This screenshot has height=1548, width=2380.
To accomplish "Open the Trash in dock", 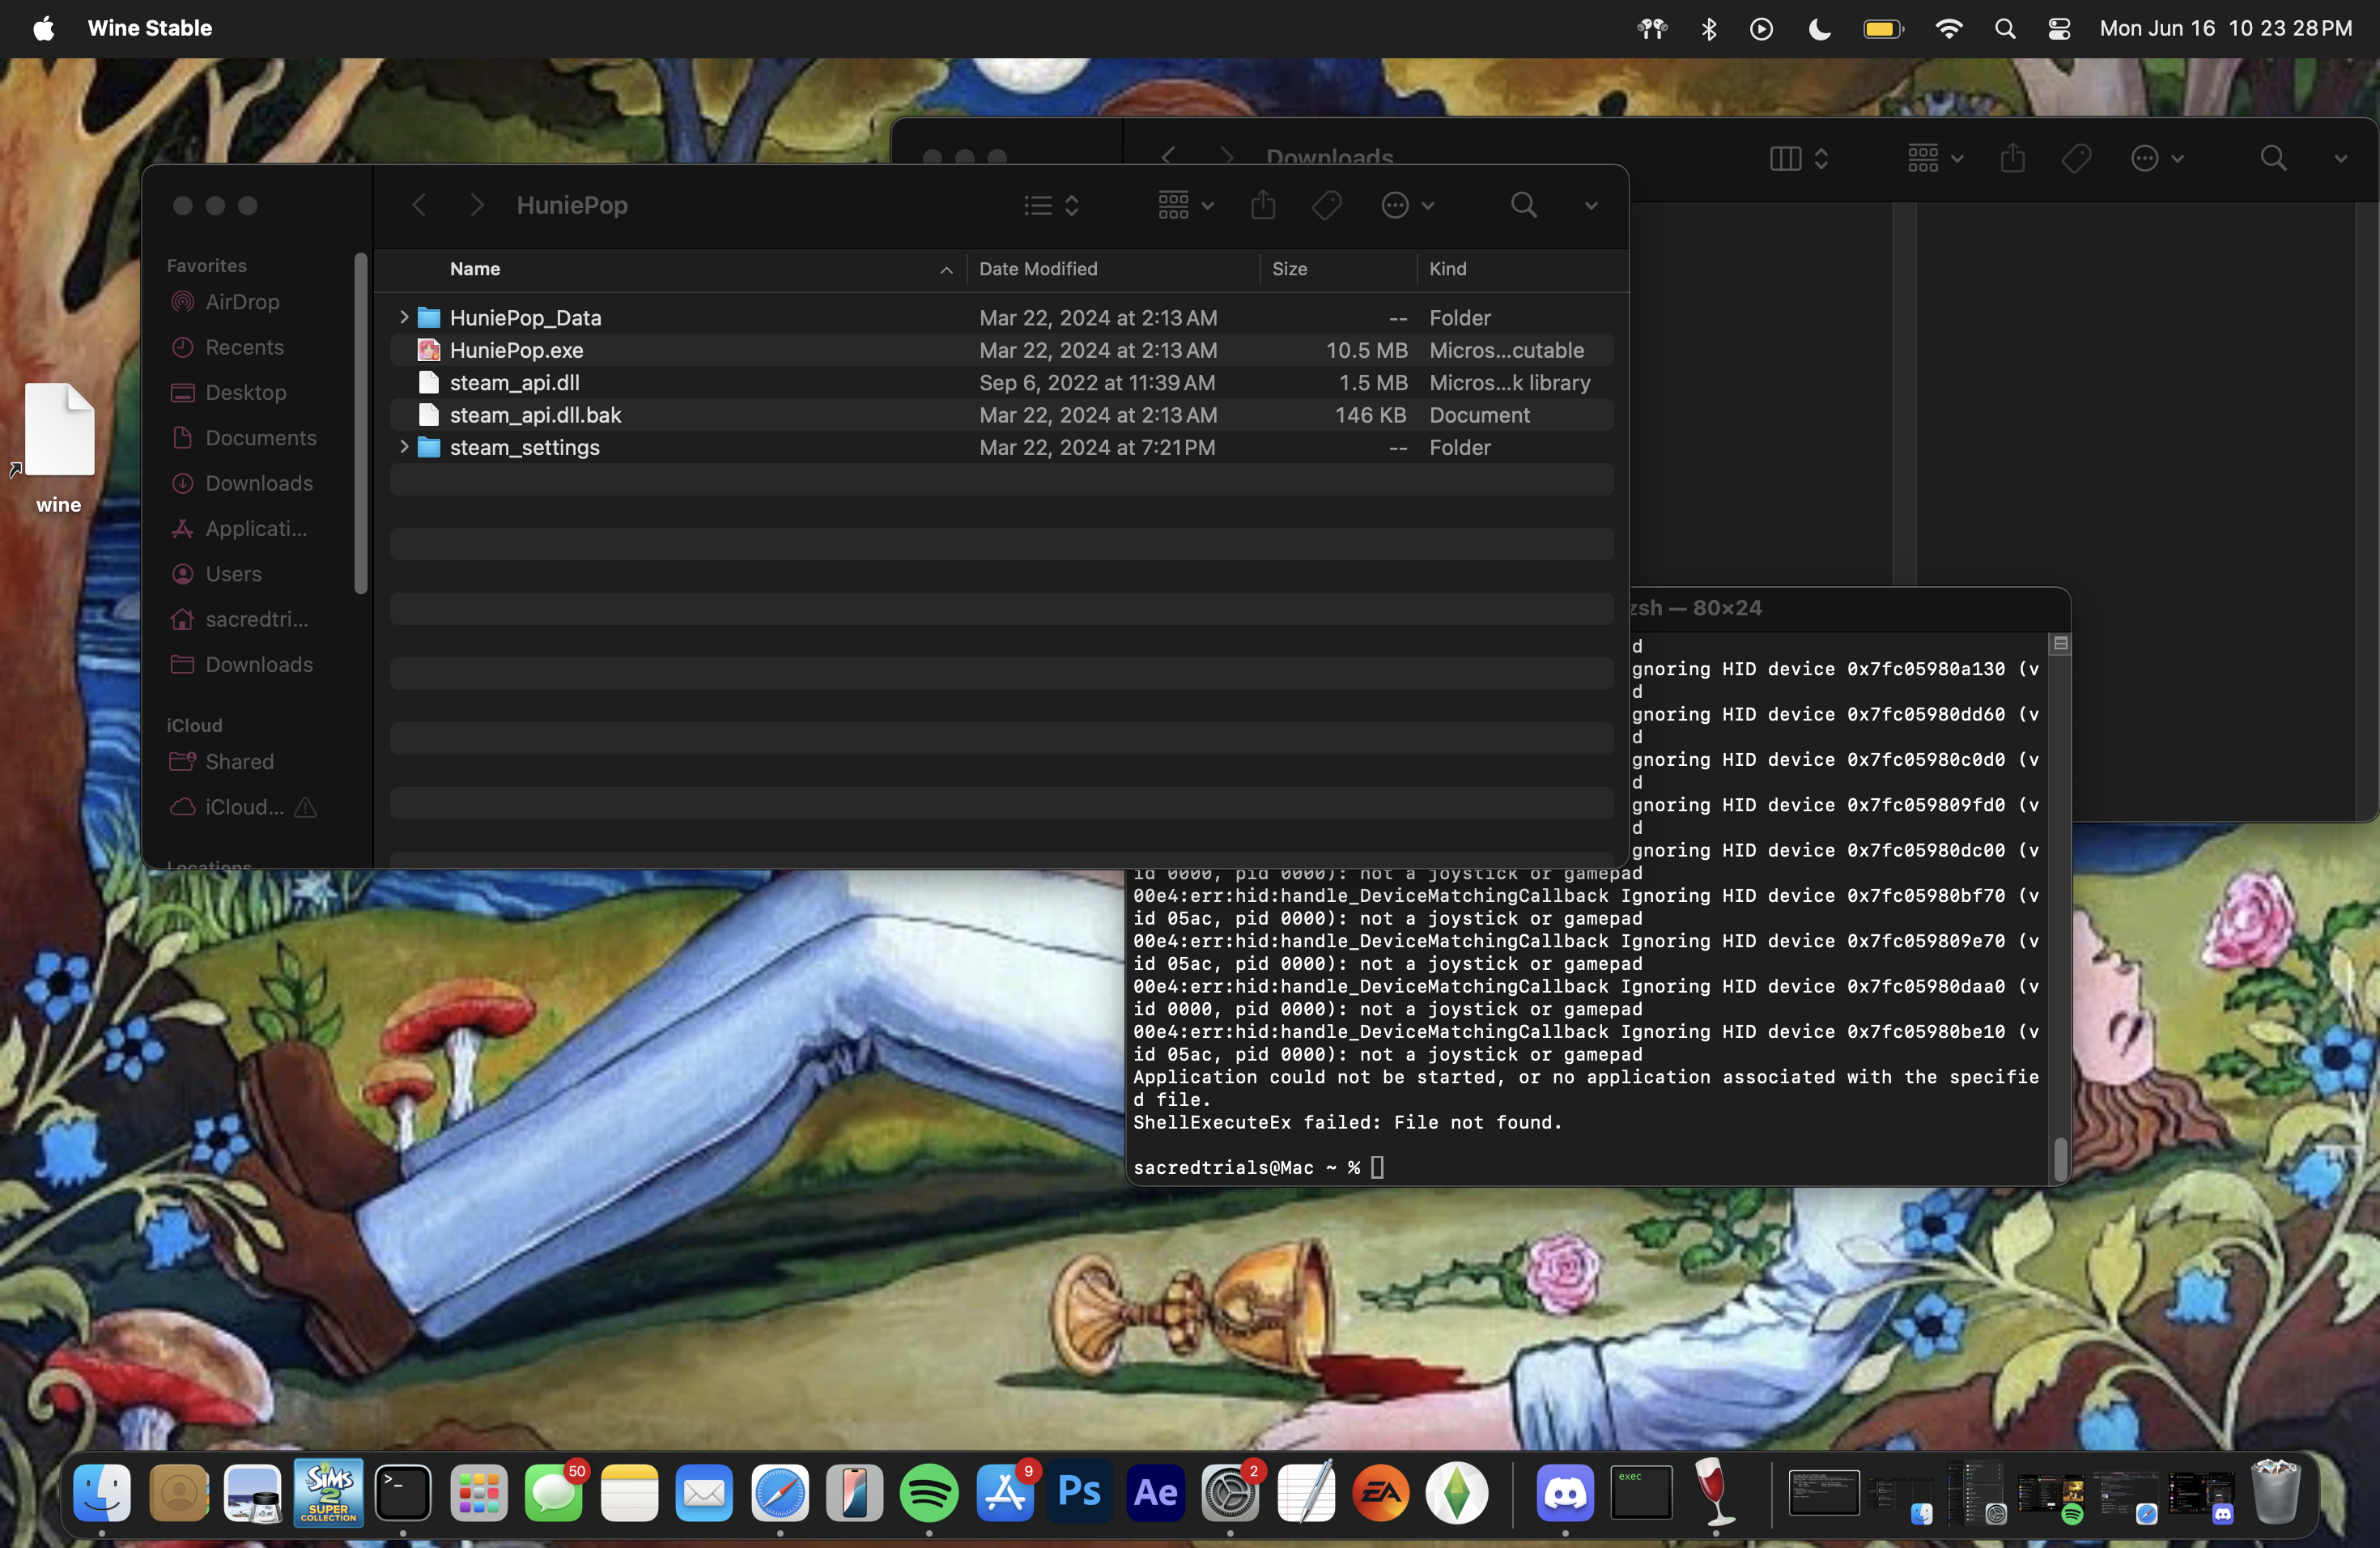I will click(2275, 1493).
